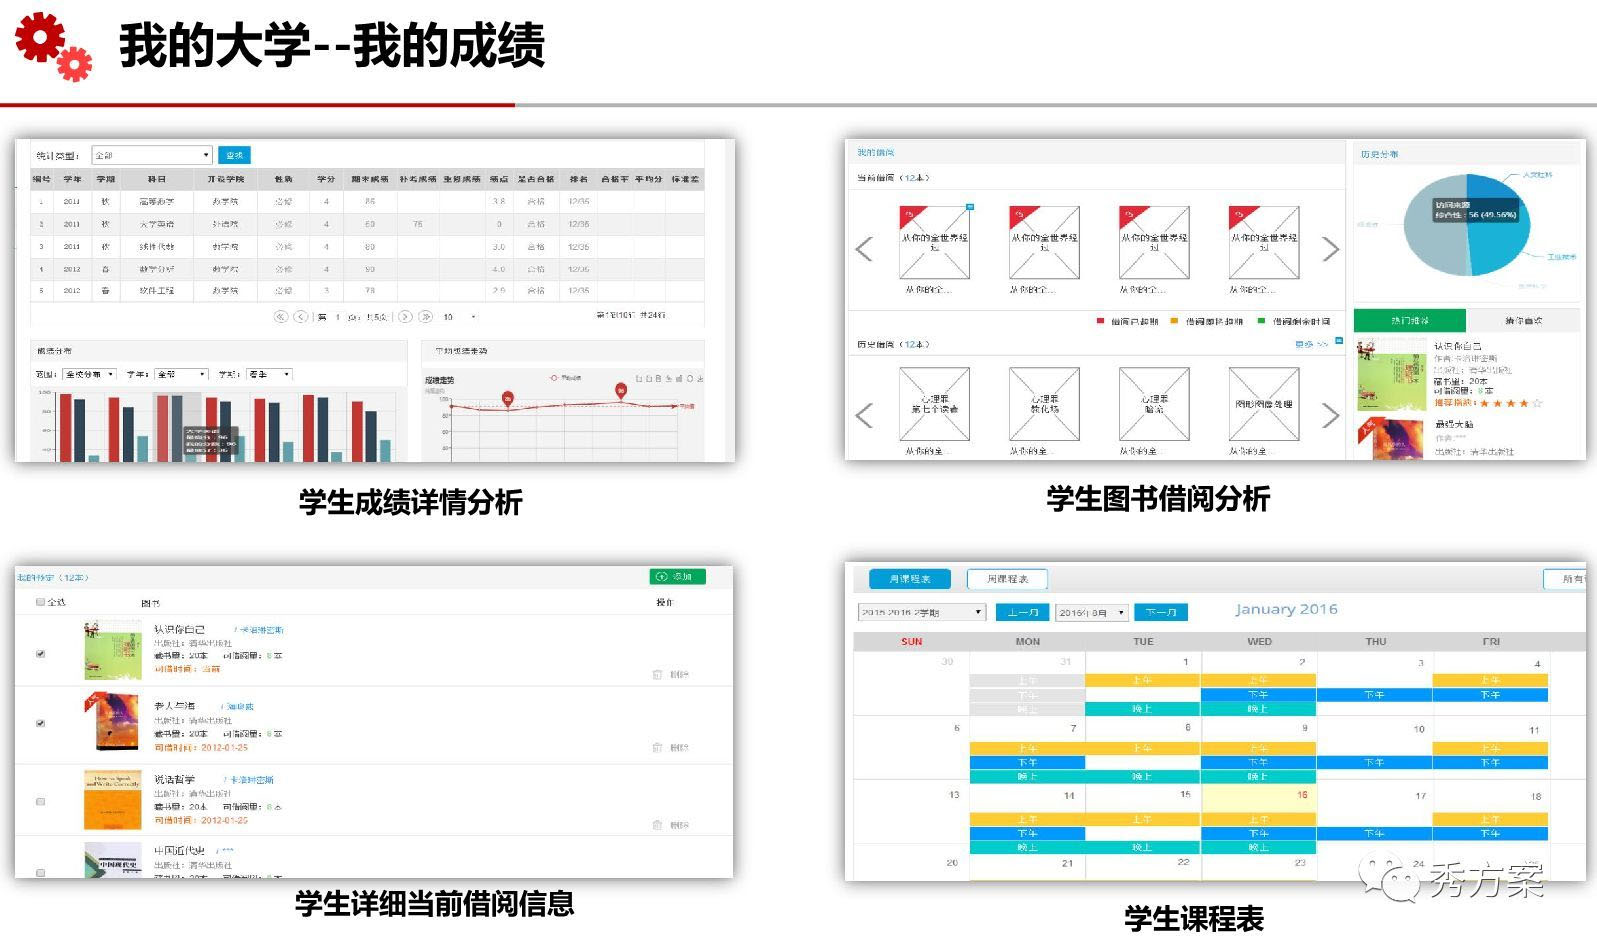Uncheck the 认识你自己 book checkbox
The height and width of the screenshot is (950, 1597).
coord(41,654)
